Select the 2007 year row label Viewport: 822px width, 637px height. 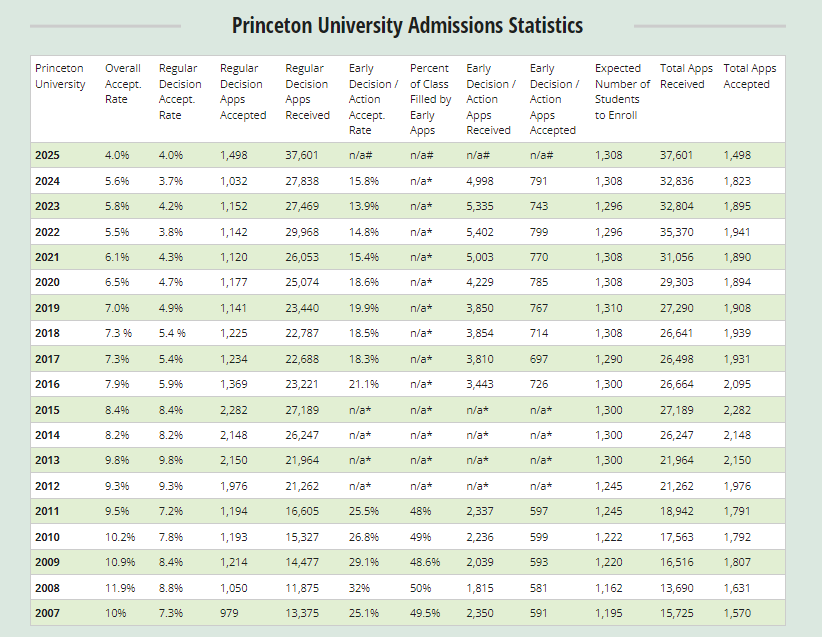click(x=47, y=613)
